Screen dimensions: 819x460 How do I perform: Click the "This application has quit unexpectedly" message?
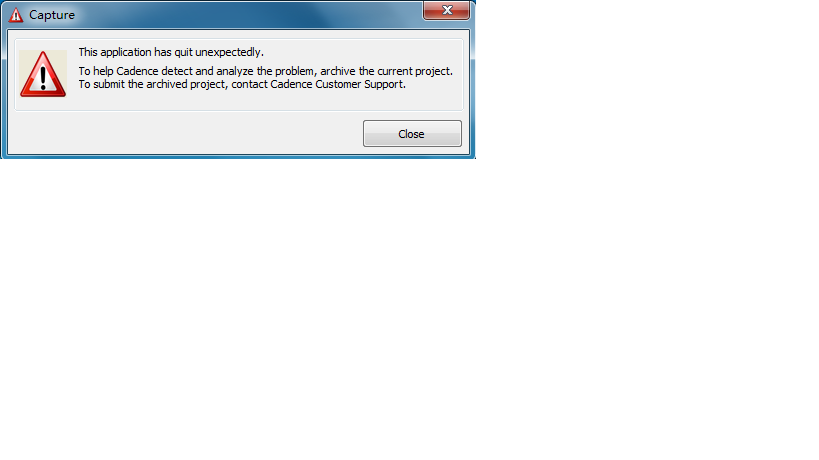click(171, 52)
